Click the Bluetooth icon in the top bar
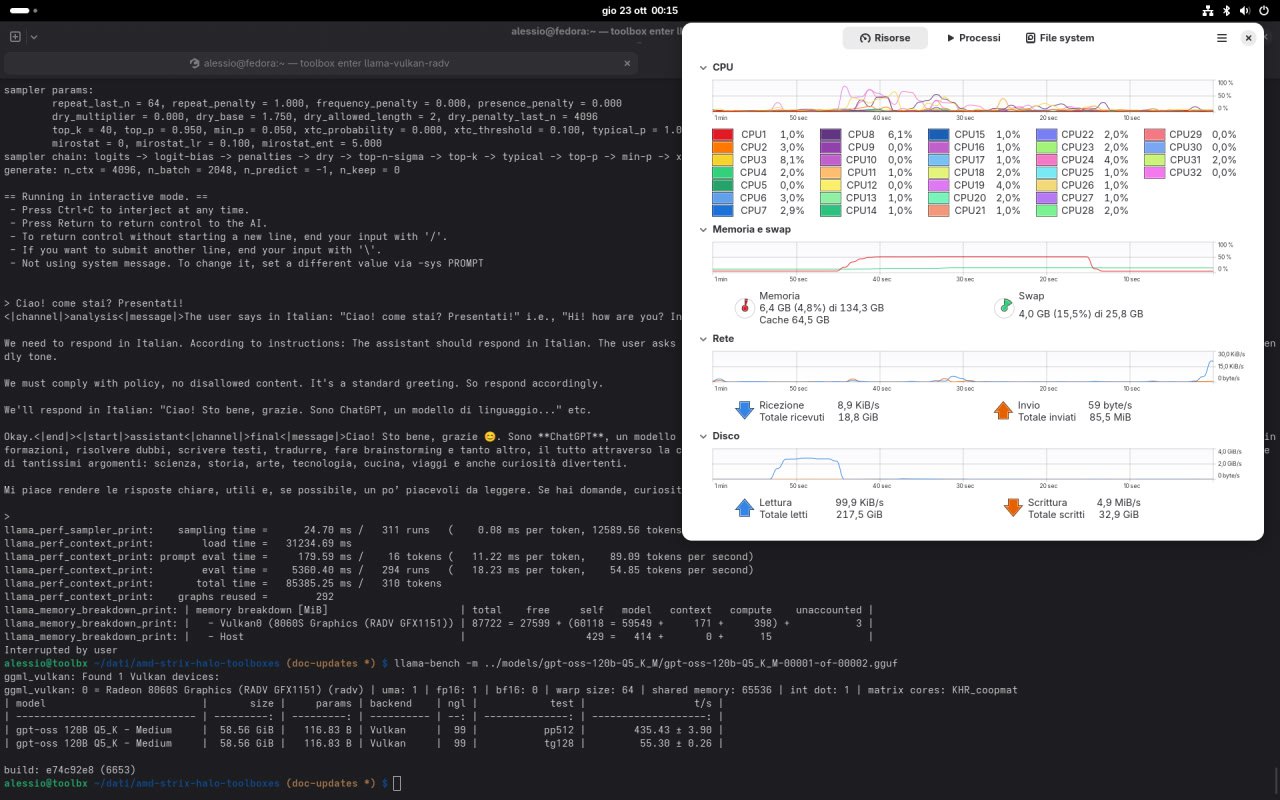 tap(1226, 11)
